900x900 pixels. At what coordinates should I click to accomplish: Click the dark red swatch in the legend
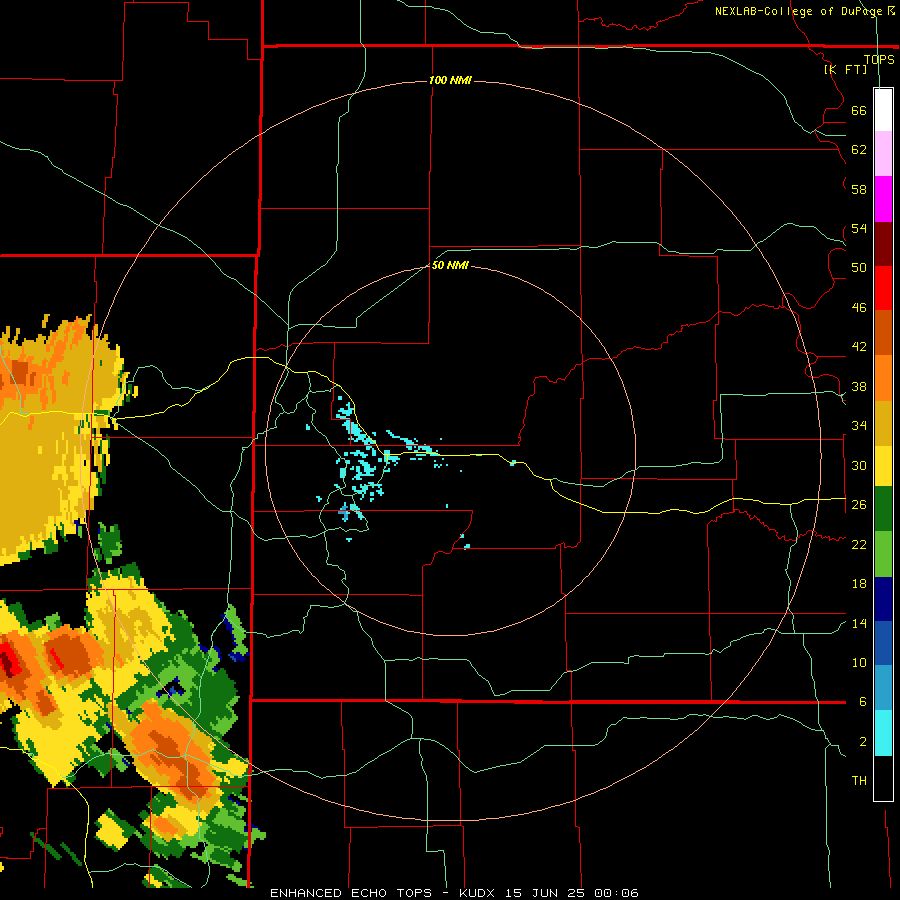click(x=883, y=243)
